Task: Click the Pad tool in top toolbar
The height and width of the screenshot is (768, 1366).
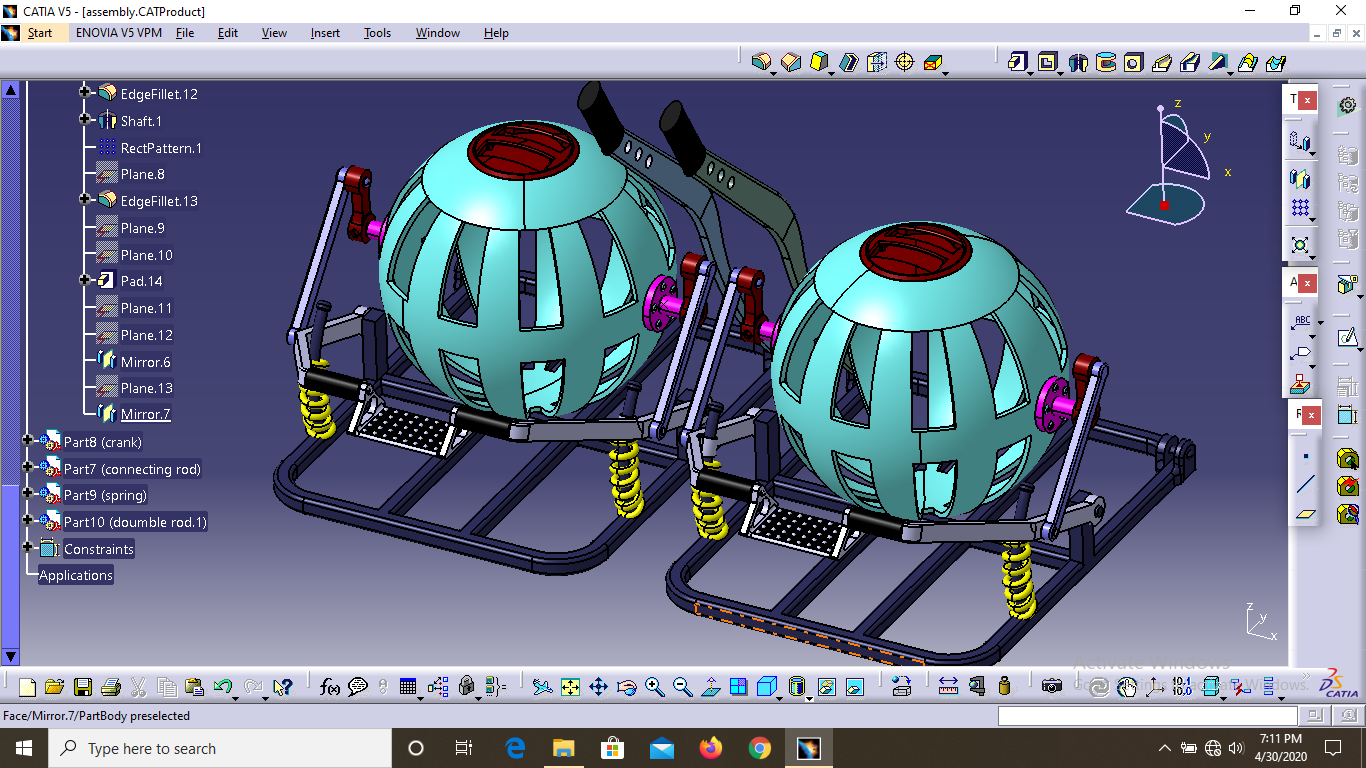Action: pyautogui.click(x=1017, y=62)
